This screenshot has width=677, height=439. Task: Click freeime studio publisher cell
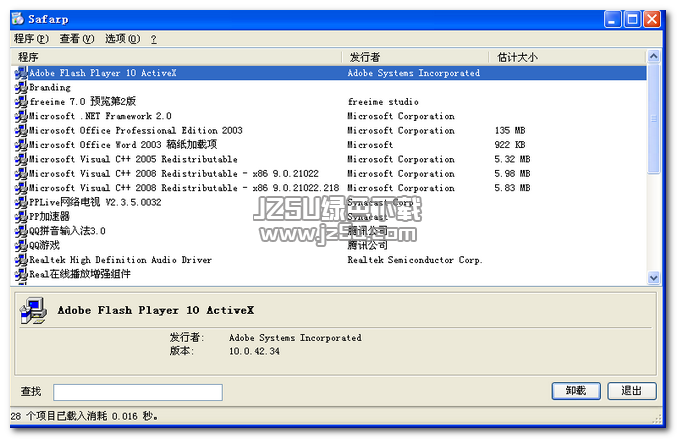383,102
